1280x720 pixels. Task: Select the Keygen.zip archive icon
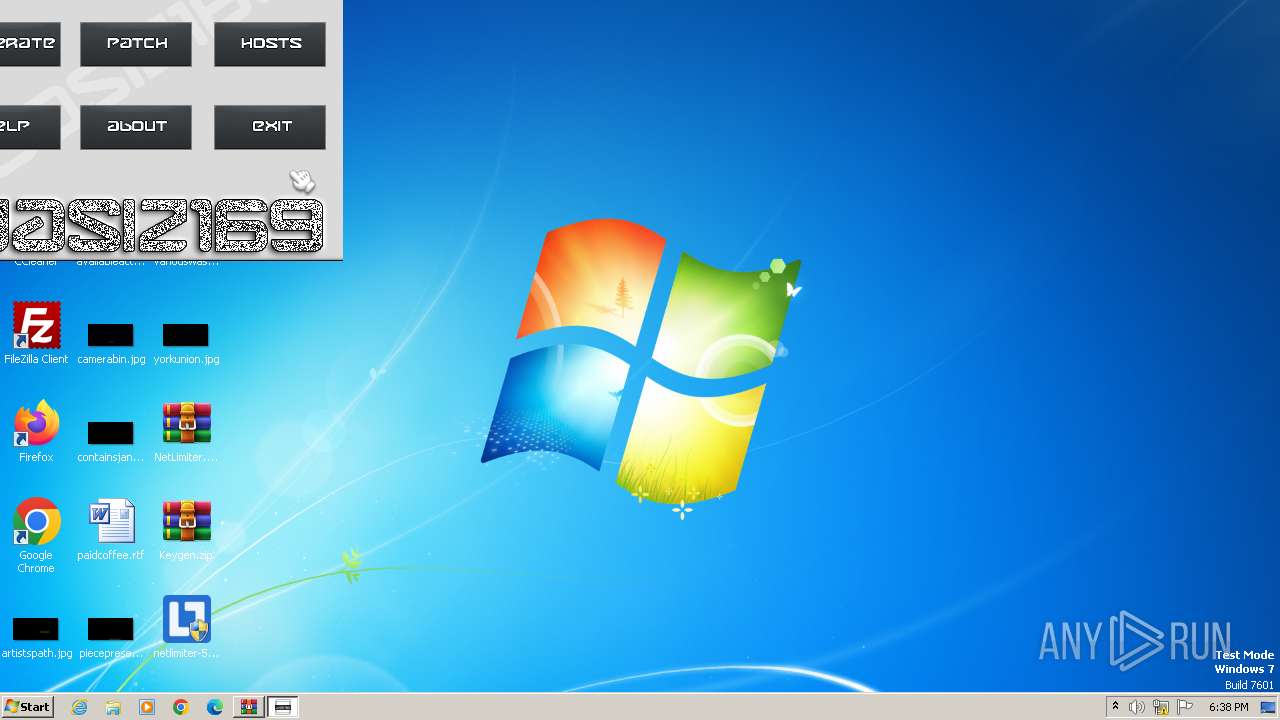pyautogui.click(x=186, y=530)
